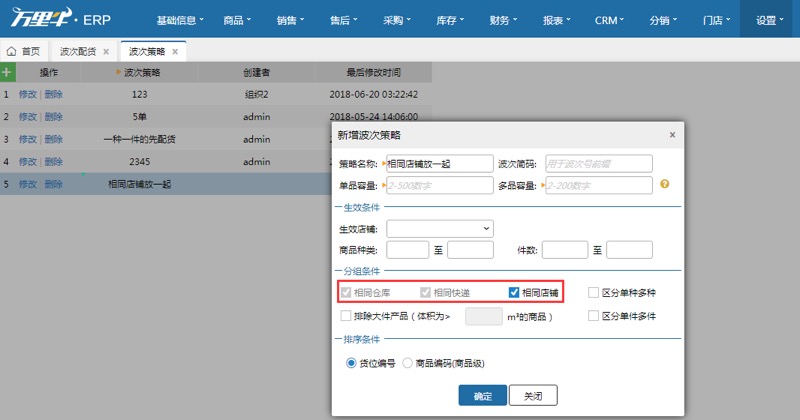
Task: Open the 门店 menu
Action: point(716,20)
